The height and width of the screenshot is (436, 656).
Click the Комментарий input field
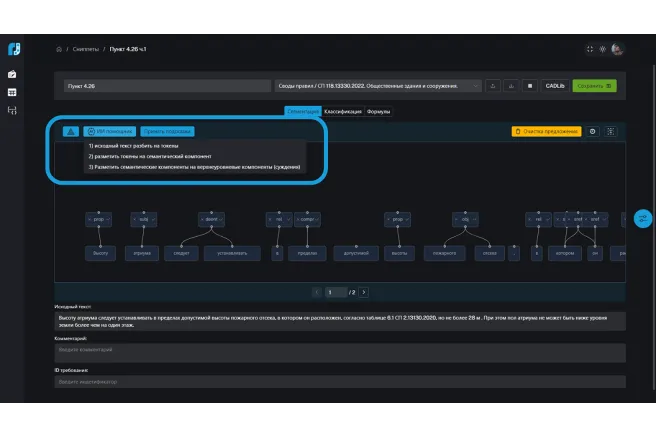click(340, 350)
